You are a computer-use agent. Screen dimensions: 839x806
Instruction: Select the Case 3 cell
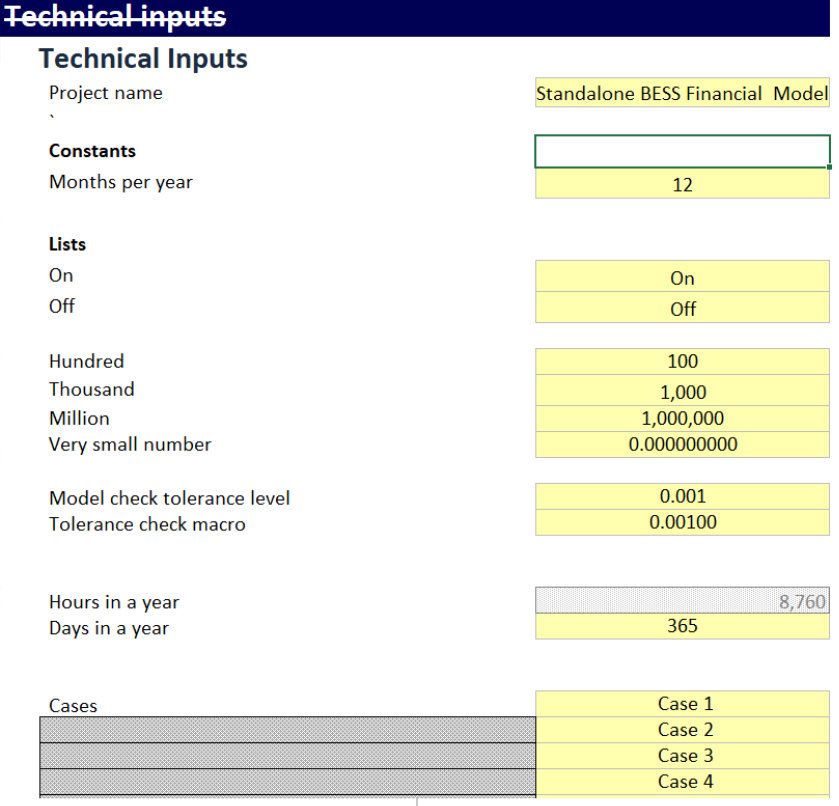point(682,756)
